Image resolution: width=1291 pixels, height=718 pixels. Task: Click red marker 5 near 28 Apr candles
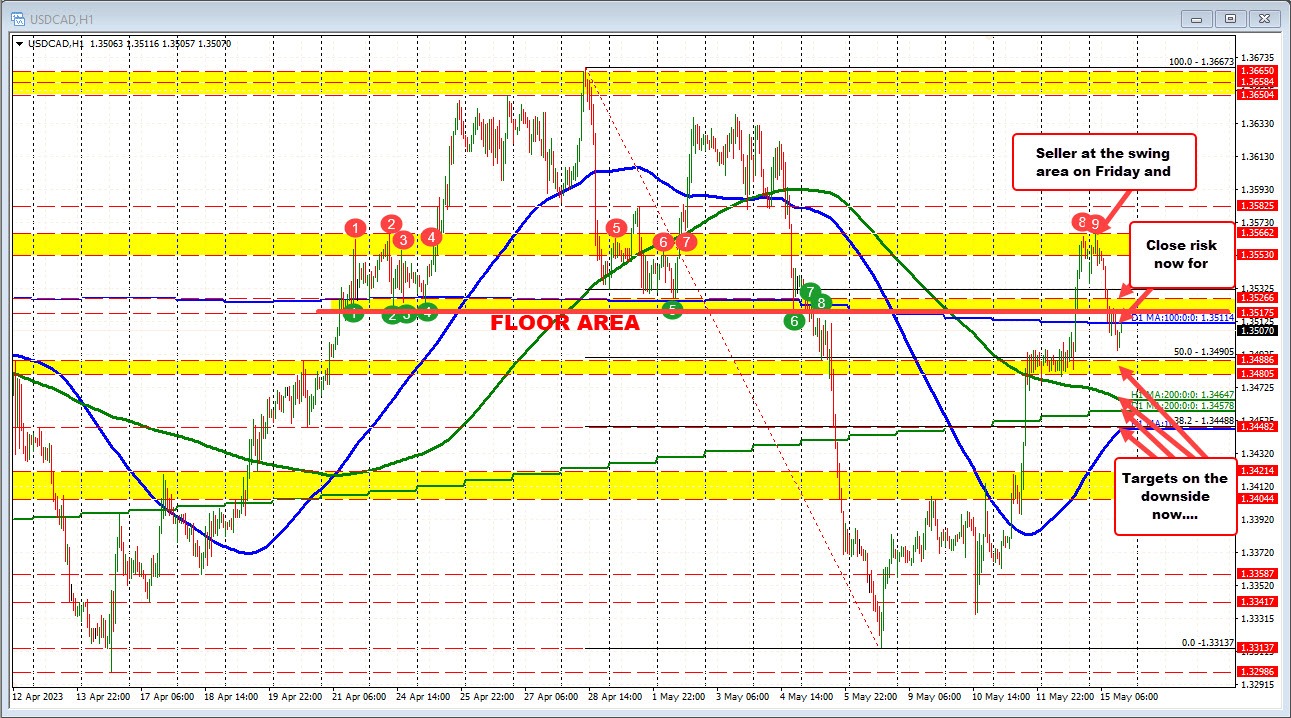[616, 227]
